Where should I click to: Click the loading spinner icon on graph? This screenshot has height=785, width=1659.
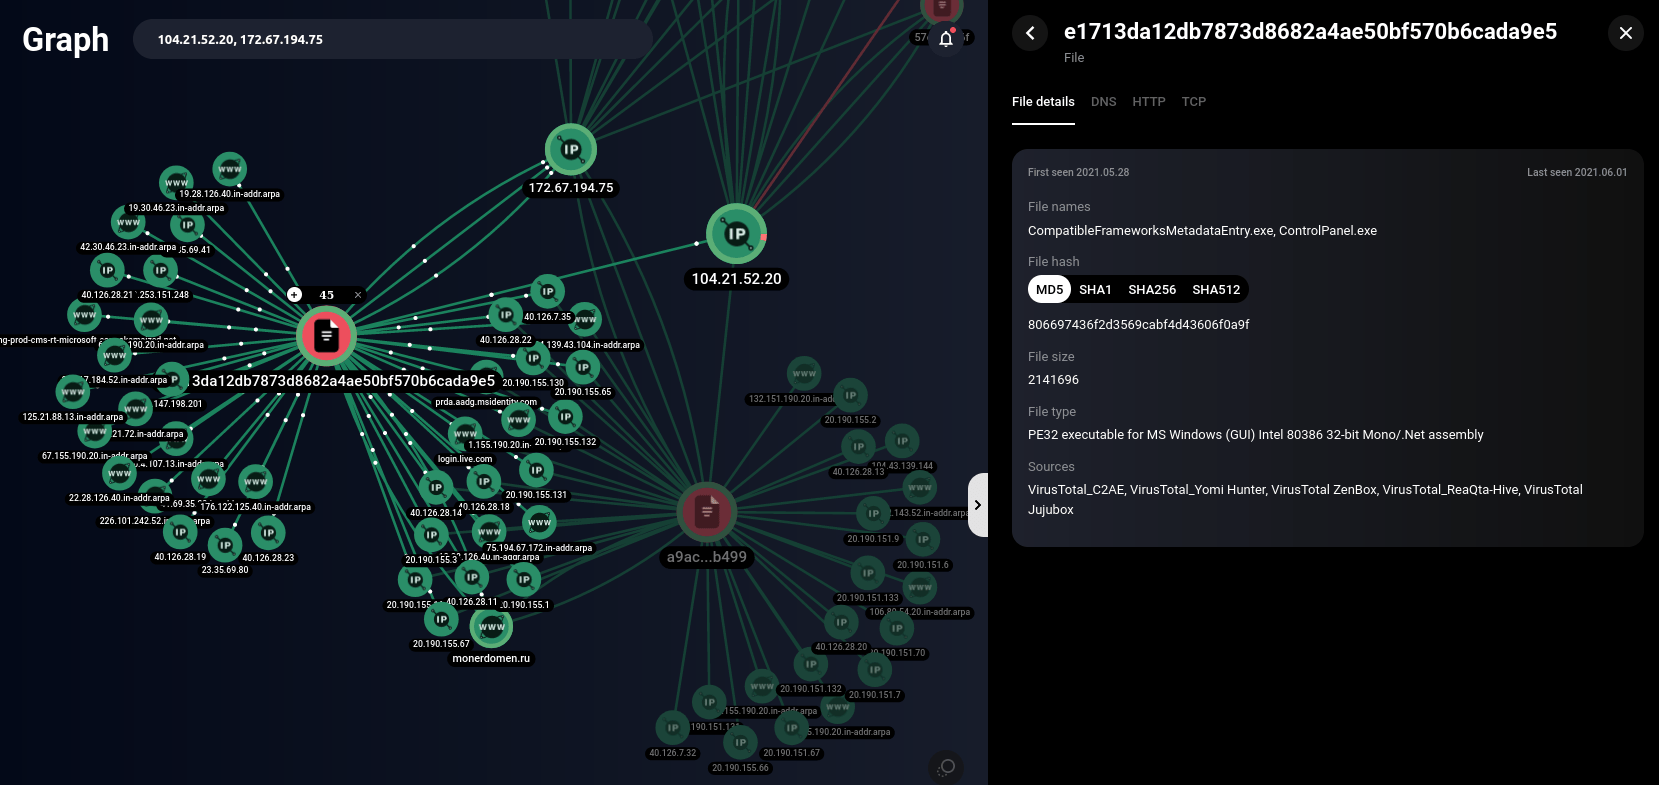(946, 767)
